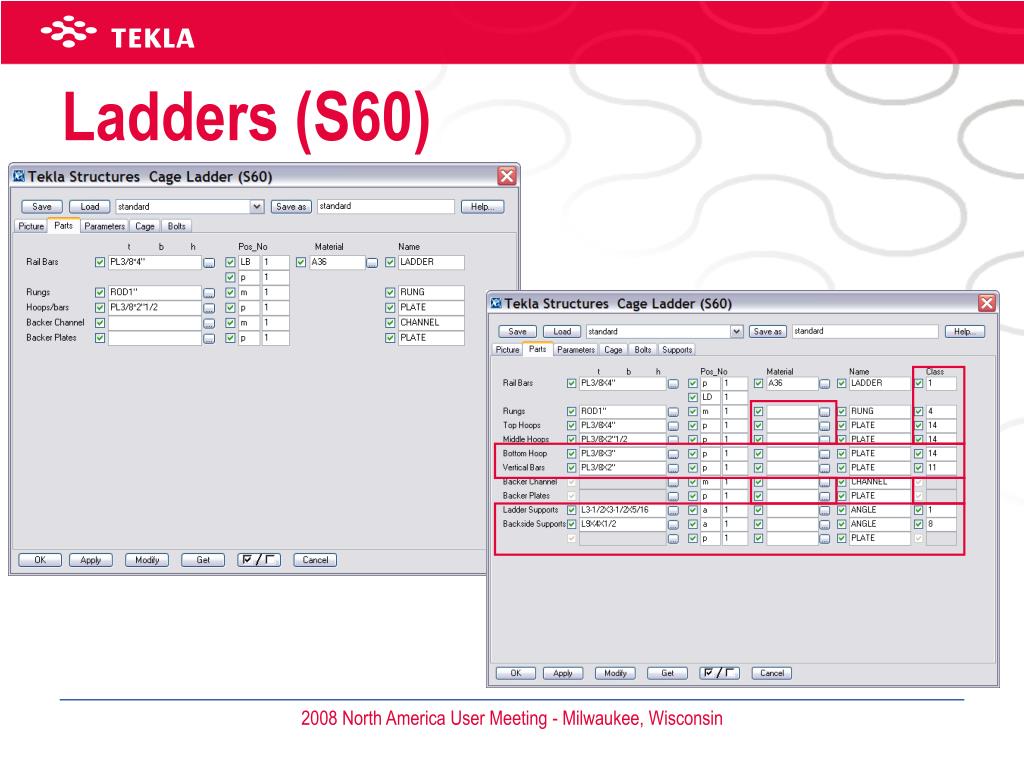Open the Bolts tab in left dialog
Image resolution: width=1024 pixels, height=768 pixels.
176,227
